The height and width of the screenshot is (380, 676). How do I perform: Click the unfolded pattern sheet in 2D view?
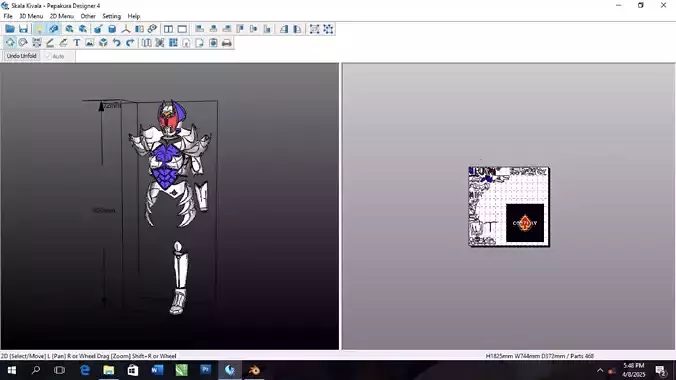coord(509,207)
